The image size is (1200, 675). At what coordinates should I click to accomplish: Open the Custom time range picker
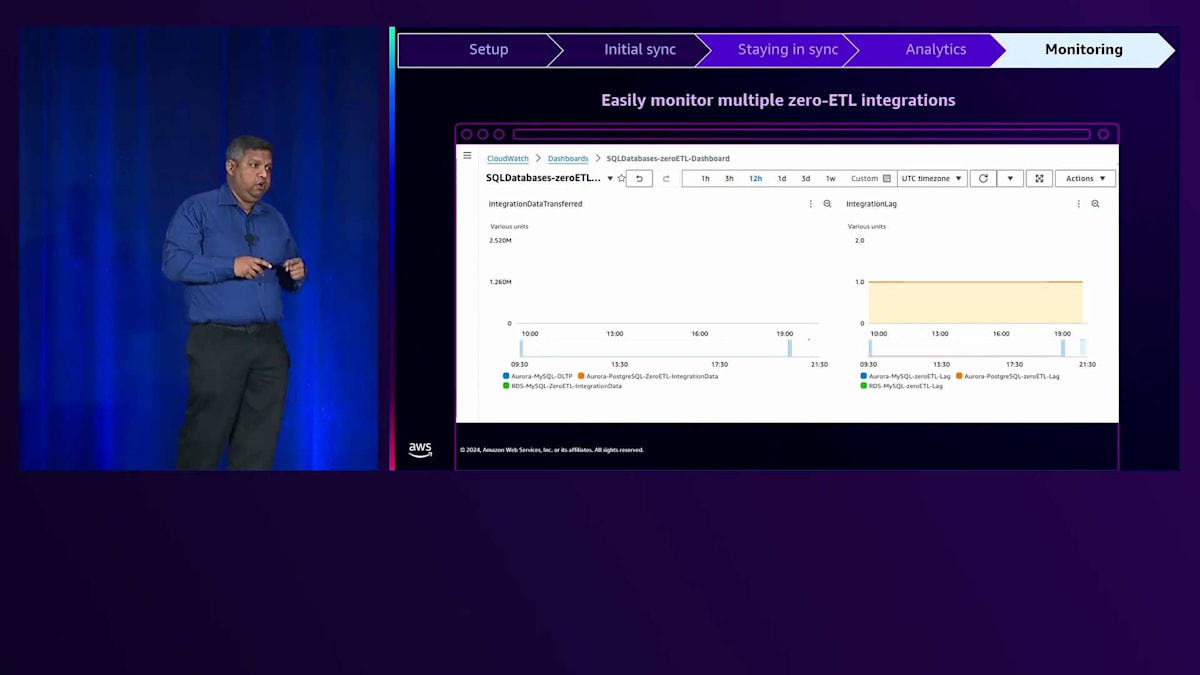(870, 178)
